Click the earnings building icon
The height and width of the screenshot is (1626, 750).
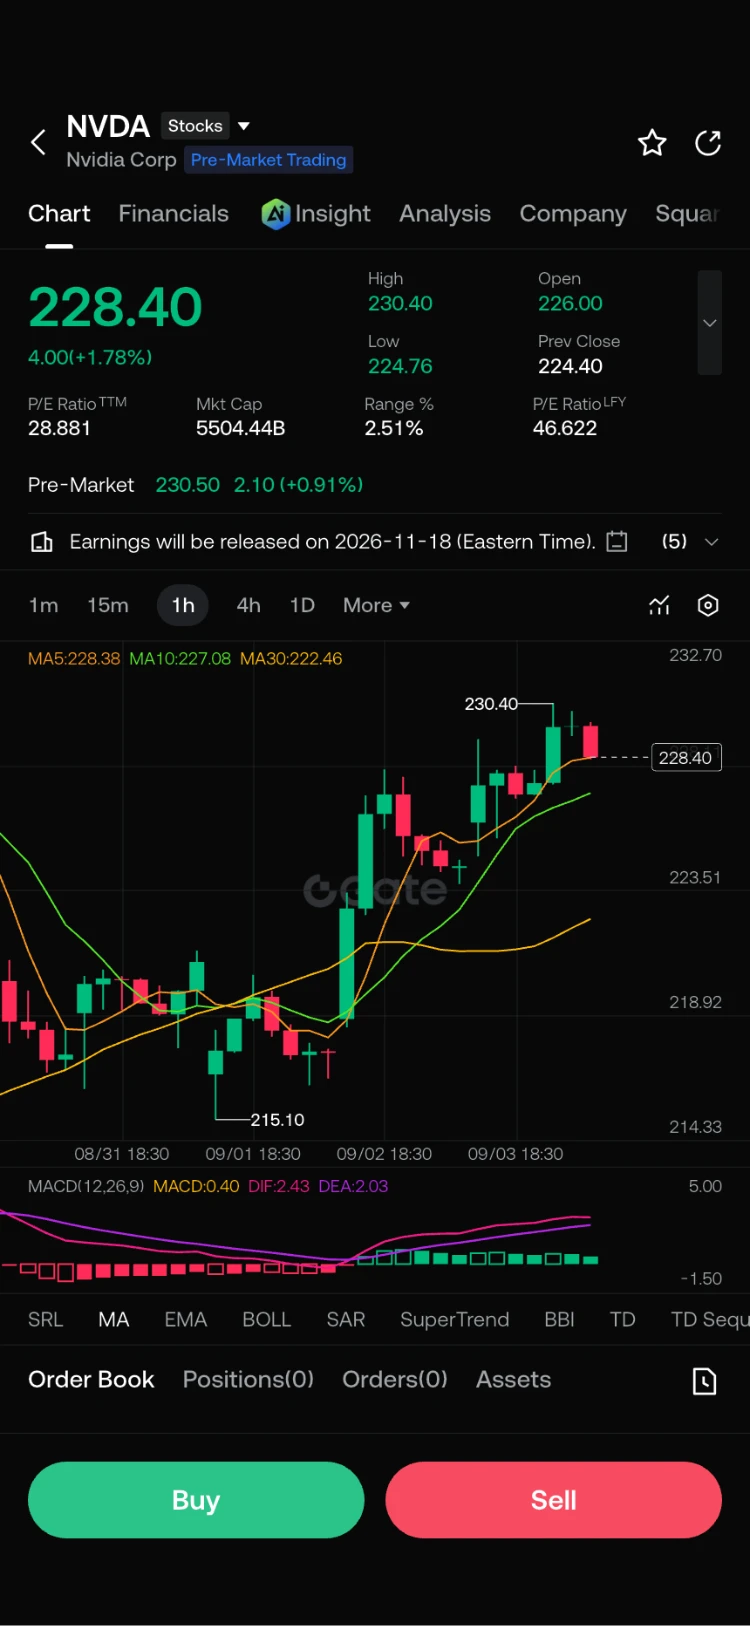point(42,542)
